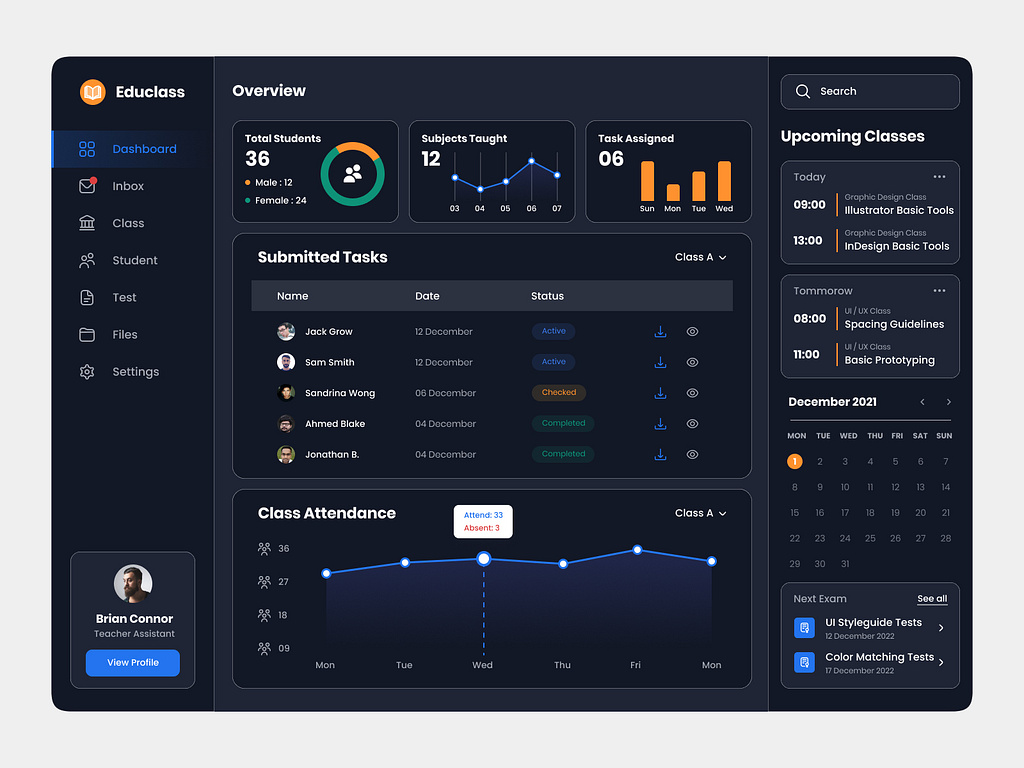This screenshot has height=768, width=1024.
Task: Toggle visibility of Sam Smith's submission
Action: [692, 362]
